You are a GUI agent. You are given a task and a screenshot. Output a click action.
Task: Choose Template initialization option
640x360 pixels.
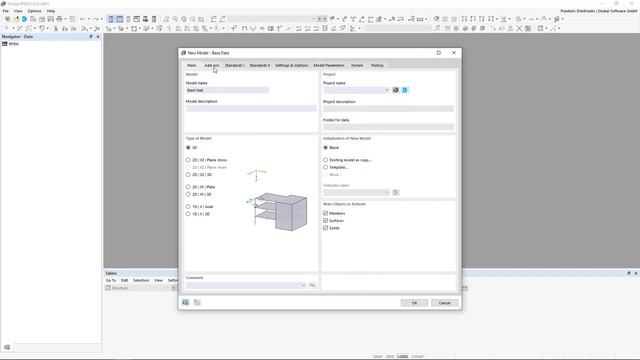click(x=326, y=167)
